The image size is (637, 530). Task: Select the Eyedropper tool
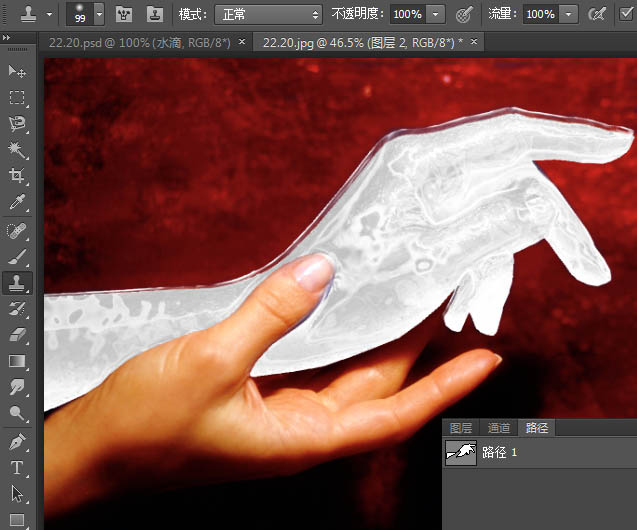(x=17, y=201)
